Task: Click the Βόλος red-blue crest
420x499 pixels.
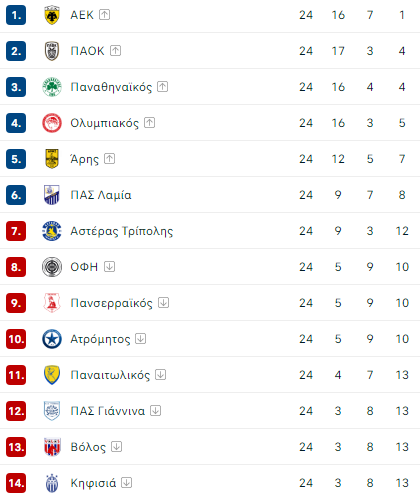Action: click(x=52, y=447)
